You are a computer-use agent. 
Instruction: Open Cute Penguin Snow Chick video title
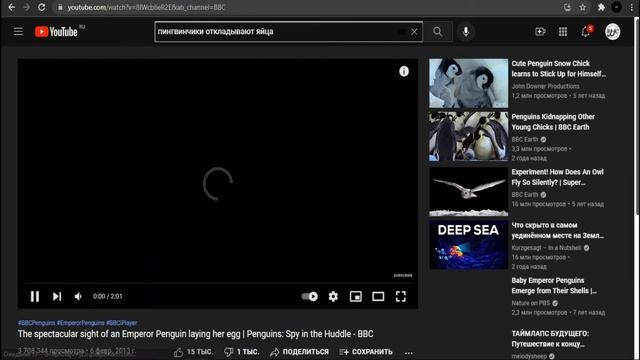point(558,69)
